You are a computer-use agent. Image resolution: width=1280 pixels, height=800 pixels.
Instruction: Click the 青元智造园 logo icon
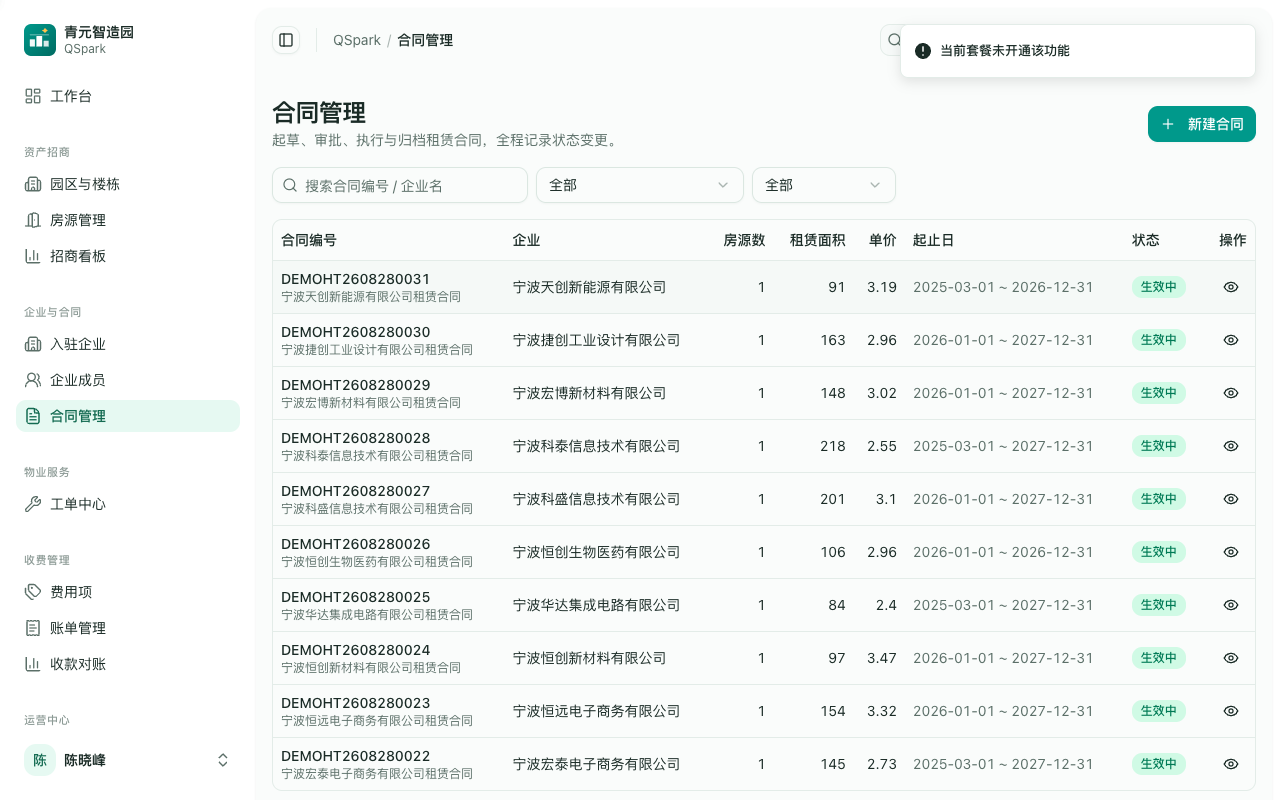(40, 40)
